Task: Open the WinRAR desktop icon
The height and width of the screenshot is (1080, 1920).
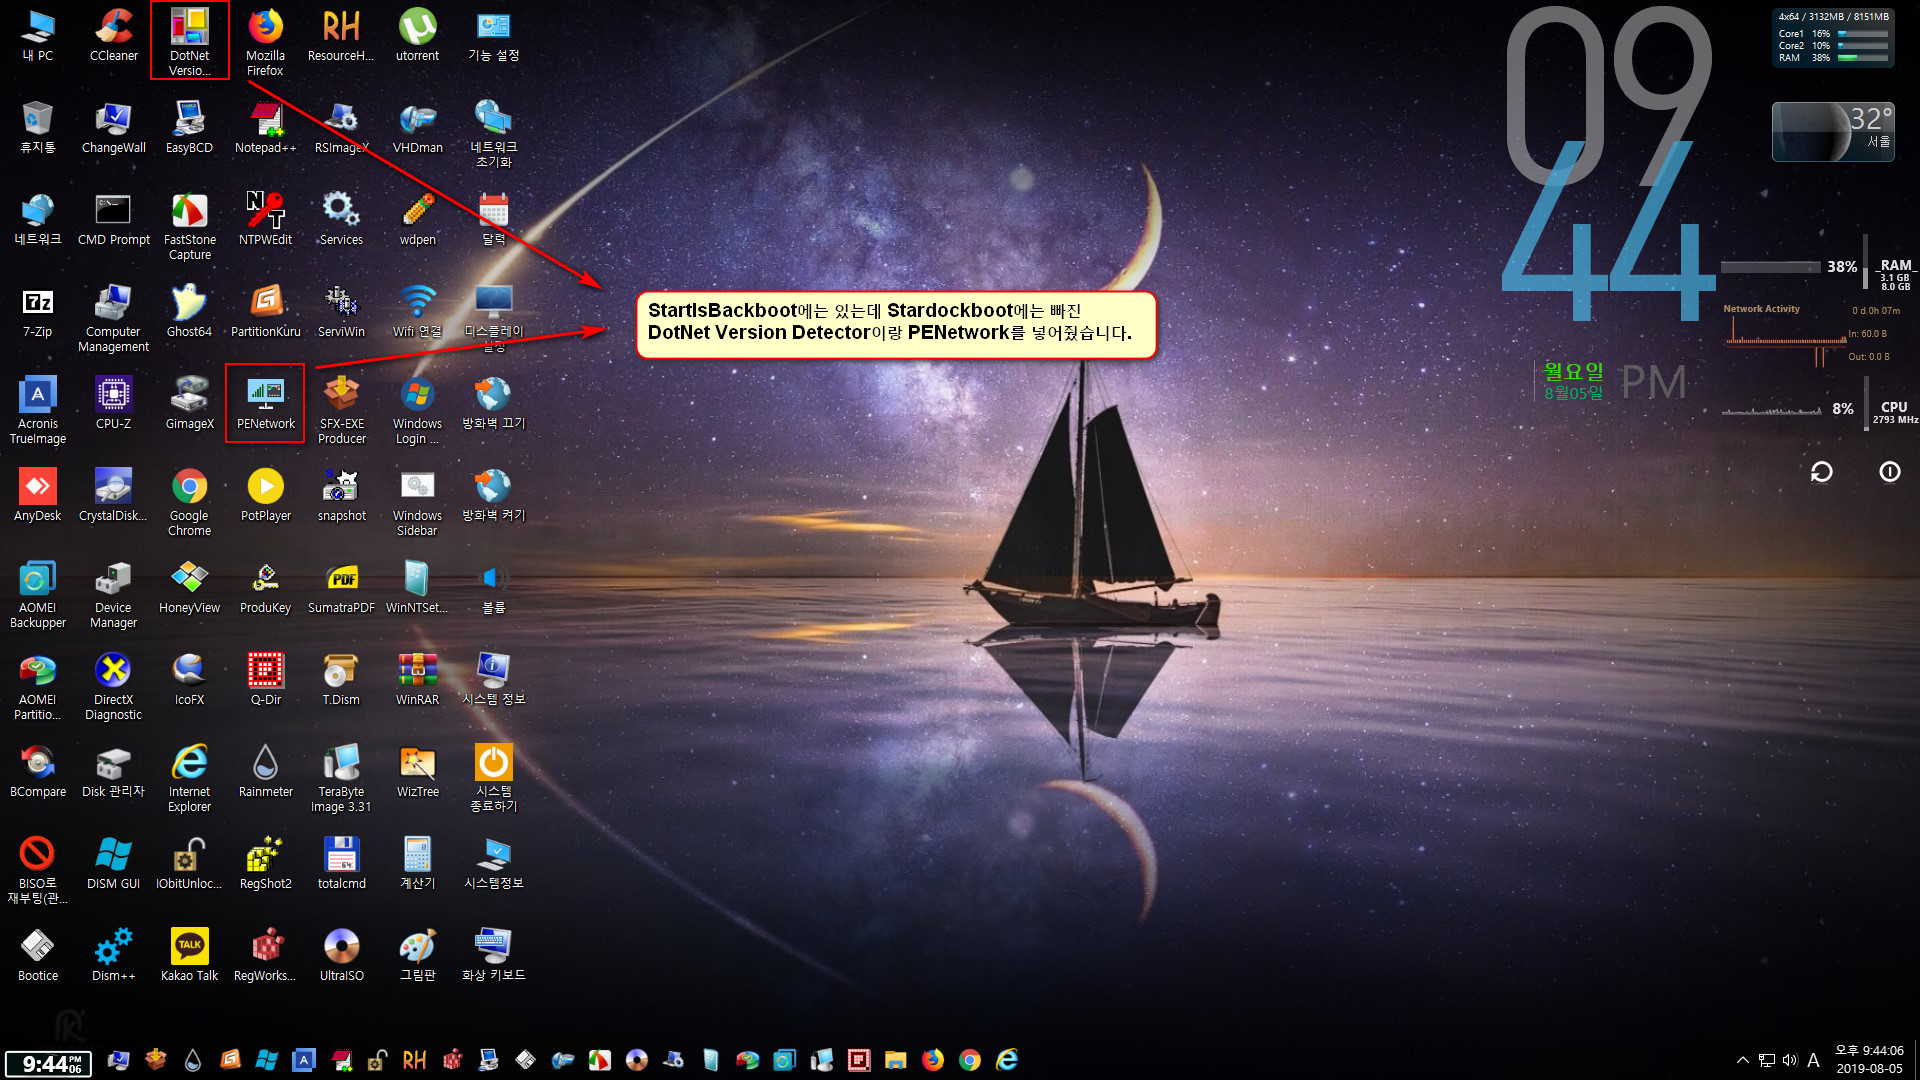Action: (x=417, y=679)
